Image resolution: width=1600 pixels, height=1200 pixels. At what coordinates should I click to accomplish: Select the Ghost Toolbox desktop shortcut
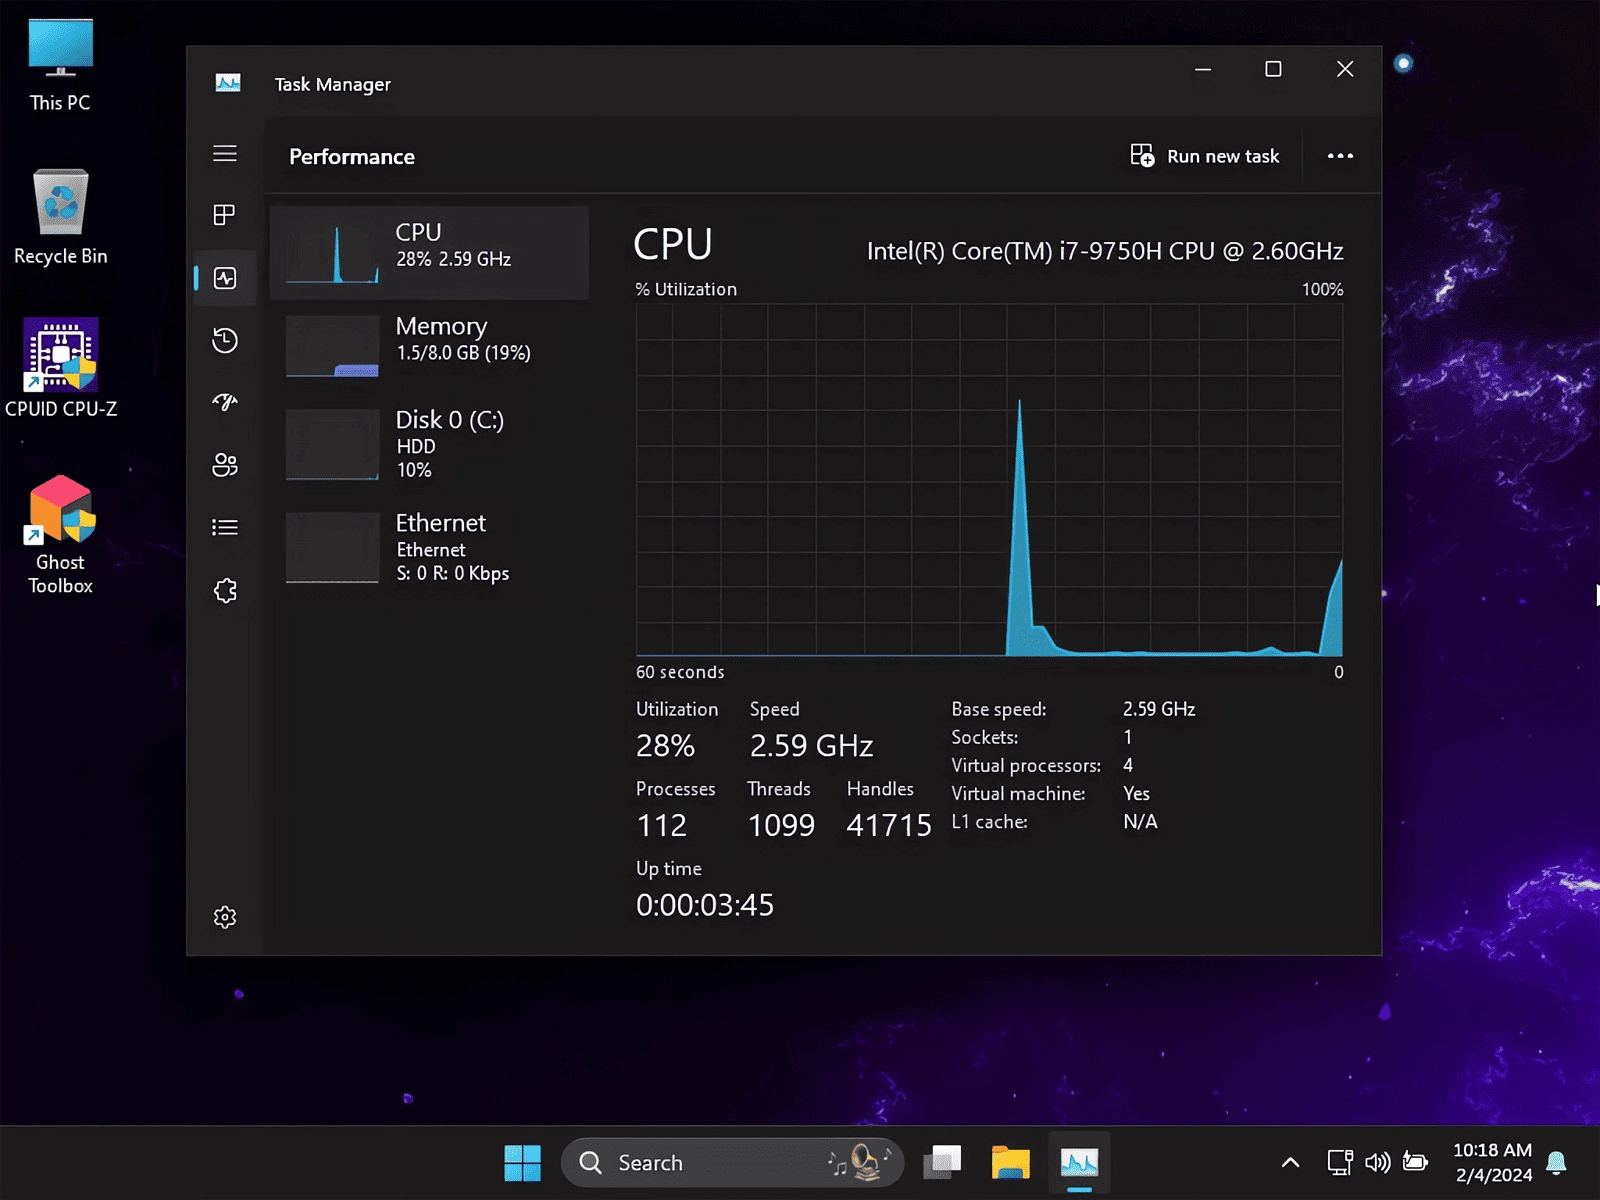click(x=60, y=534)
